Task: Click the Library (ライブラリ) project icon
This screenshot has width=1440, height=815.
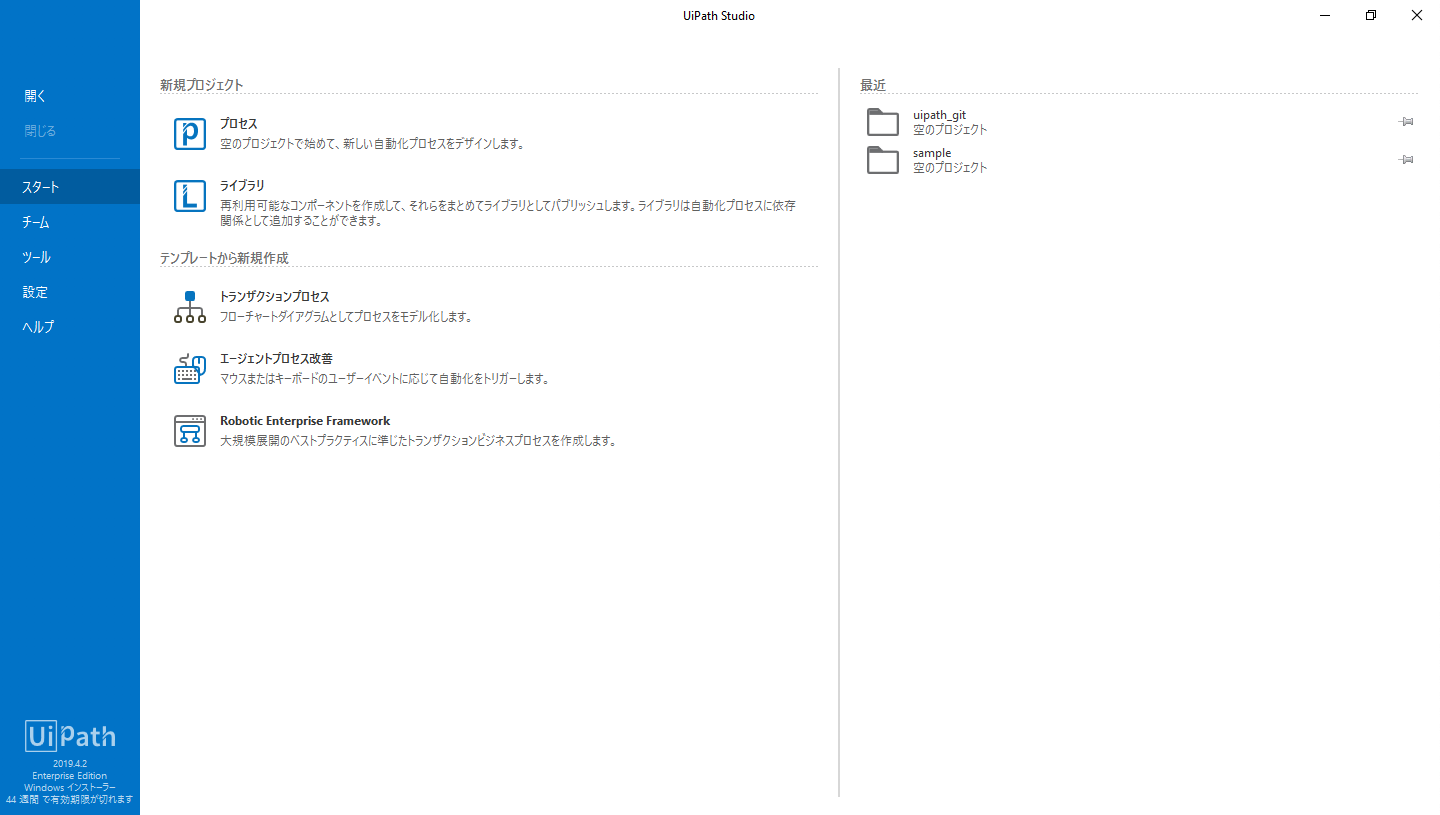Action: pyautogui.click(x=190, y=196)
